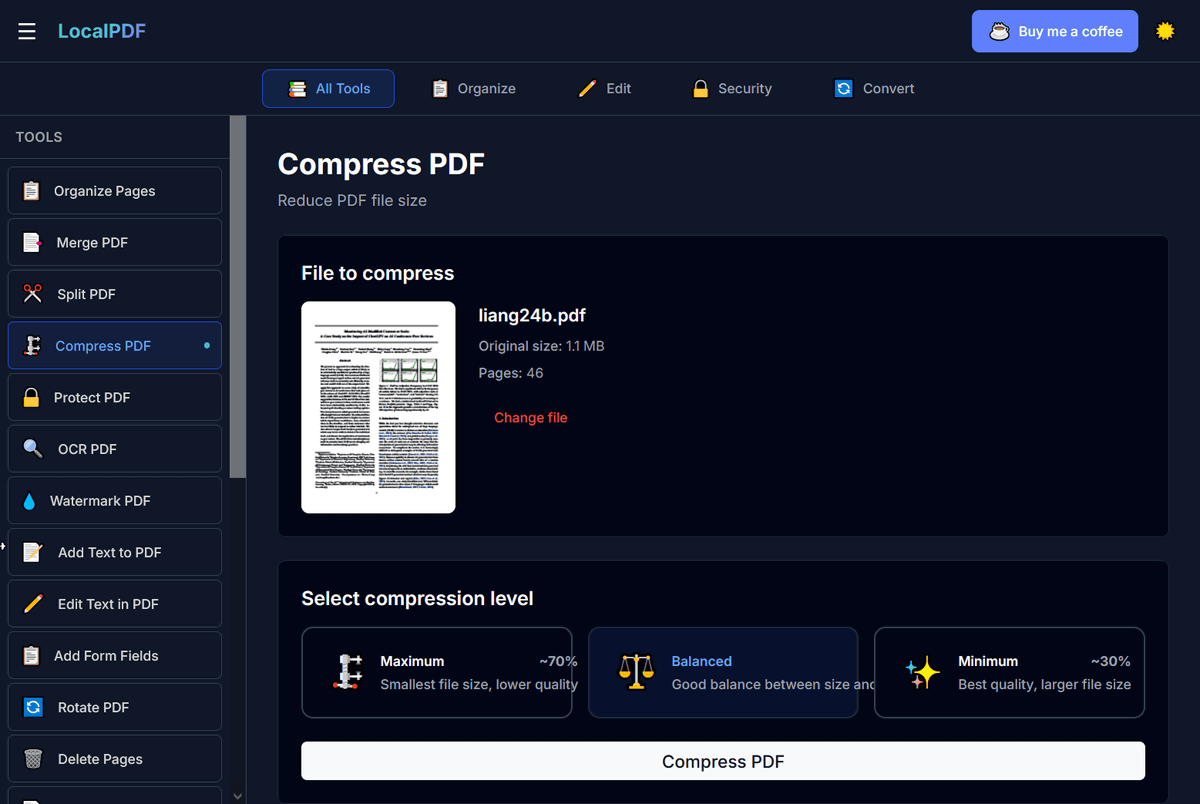Click the LocalPDF logo
Screen dimensions: 1200x804
[x=102, y=31]
